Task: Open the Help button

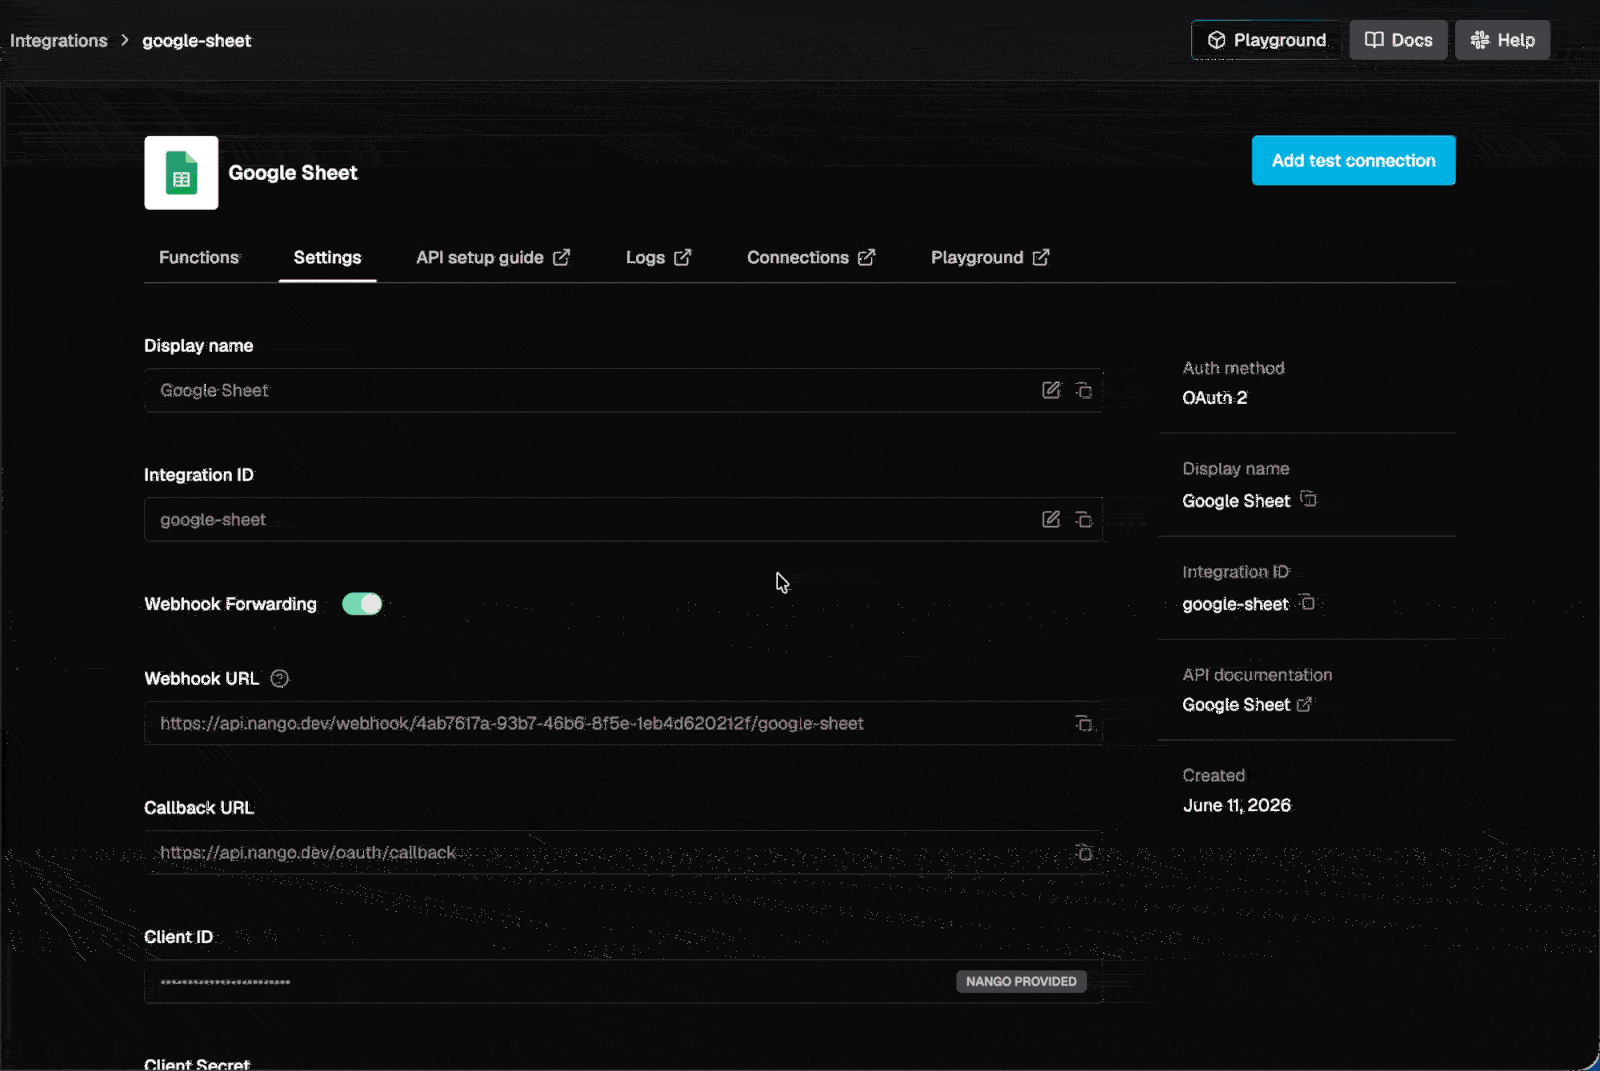Action: pos(1502,40)
